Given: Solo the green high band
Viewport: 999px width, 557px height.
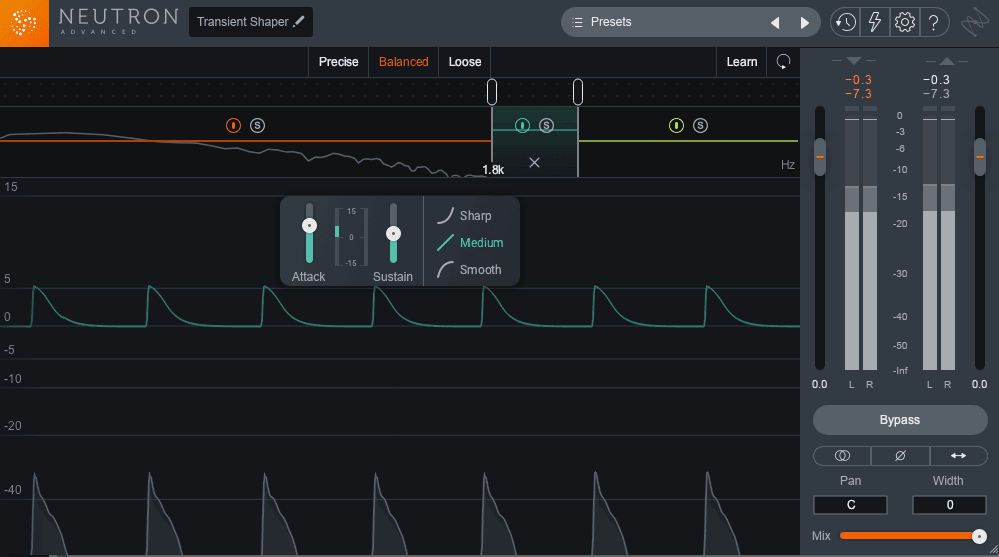Looking at the screenshot, I should click(x=700, y=126).
